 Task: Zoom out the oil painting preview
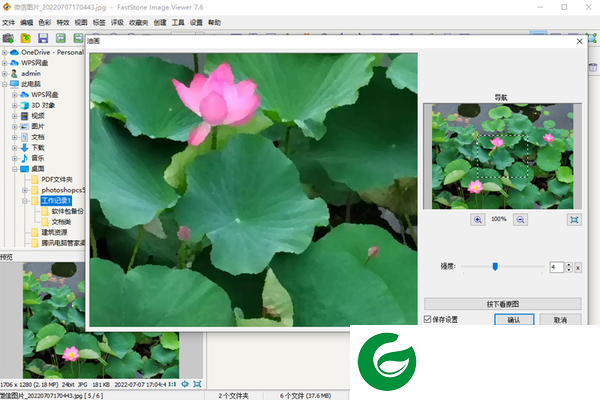pyautogui.click(x=520, y=219)
